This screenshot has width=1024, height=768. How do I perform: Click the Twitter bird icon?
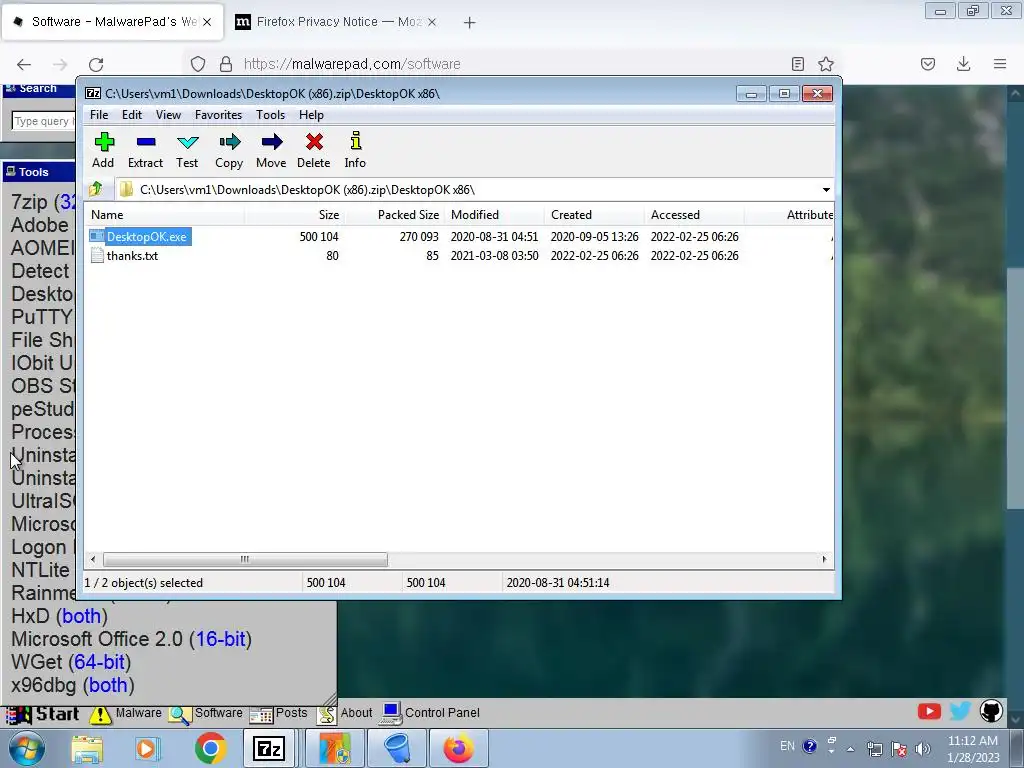pos(960,711)
